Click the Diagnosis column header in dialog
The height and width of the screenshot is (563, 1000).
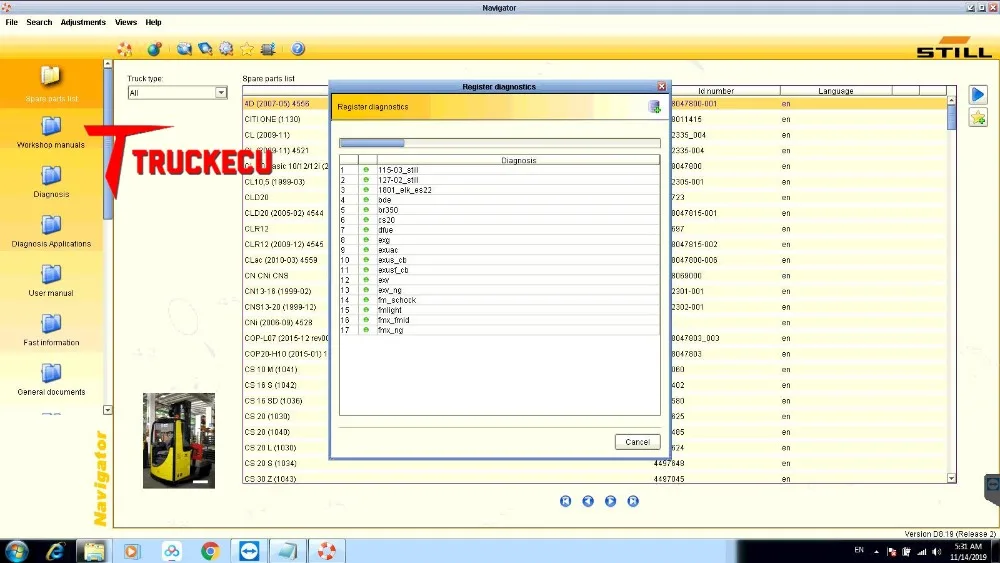518,161
